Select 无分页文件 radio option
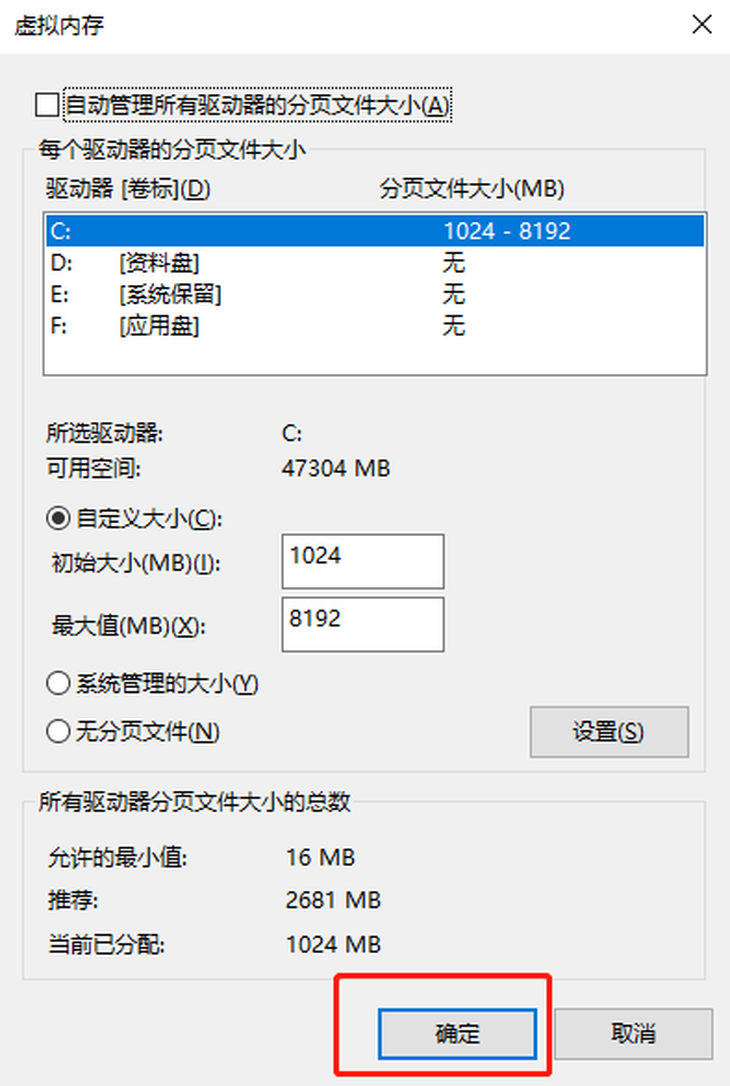The height and width of the screenshot is (1086, 730). pyautogui.click(x=58, y=731)
